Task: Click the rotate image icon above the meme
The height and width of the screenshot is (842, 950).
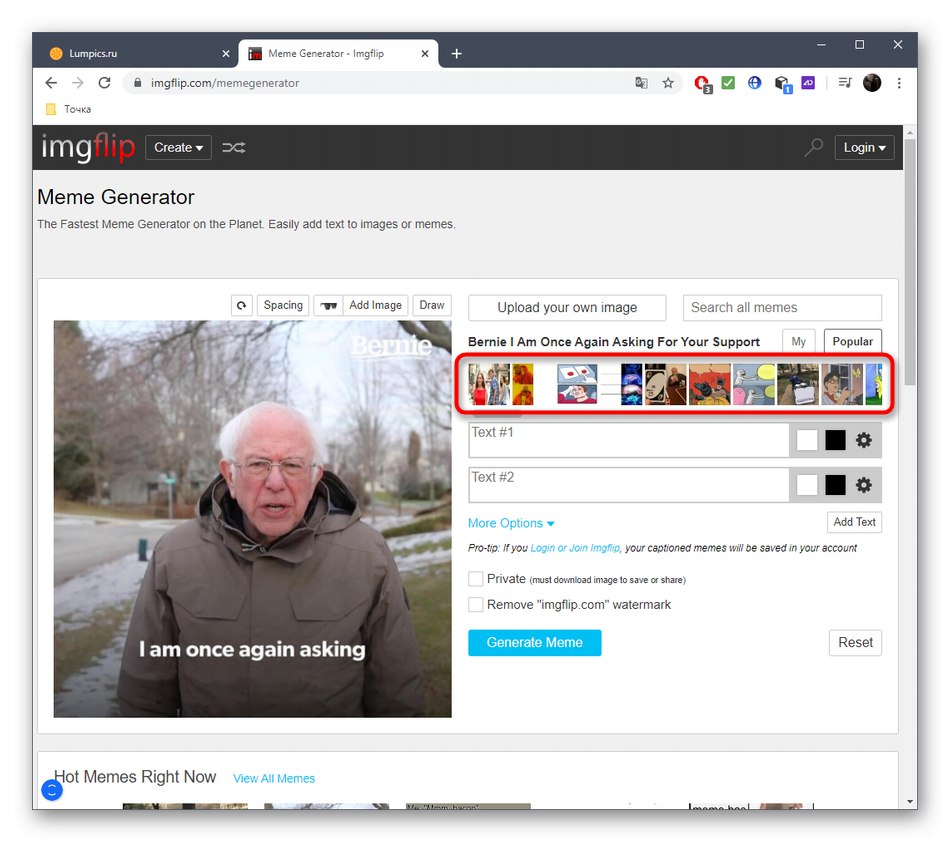Action: (x=241, y=305)
